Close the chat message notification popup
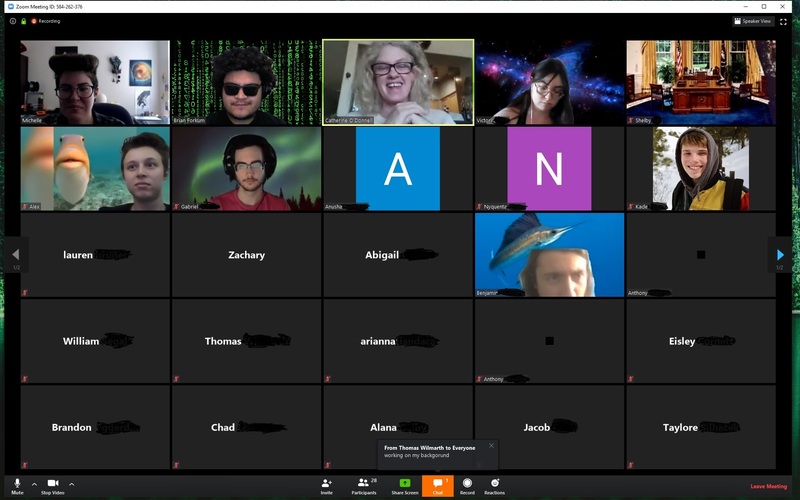 (x=491, y=445)
